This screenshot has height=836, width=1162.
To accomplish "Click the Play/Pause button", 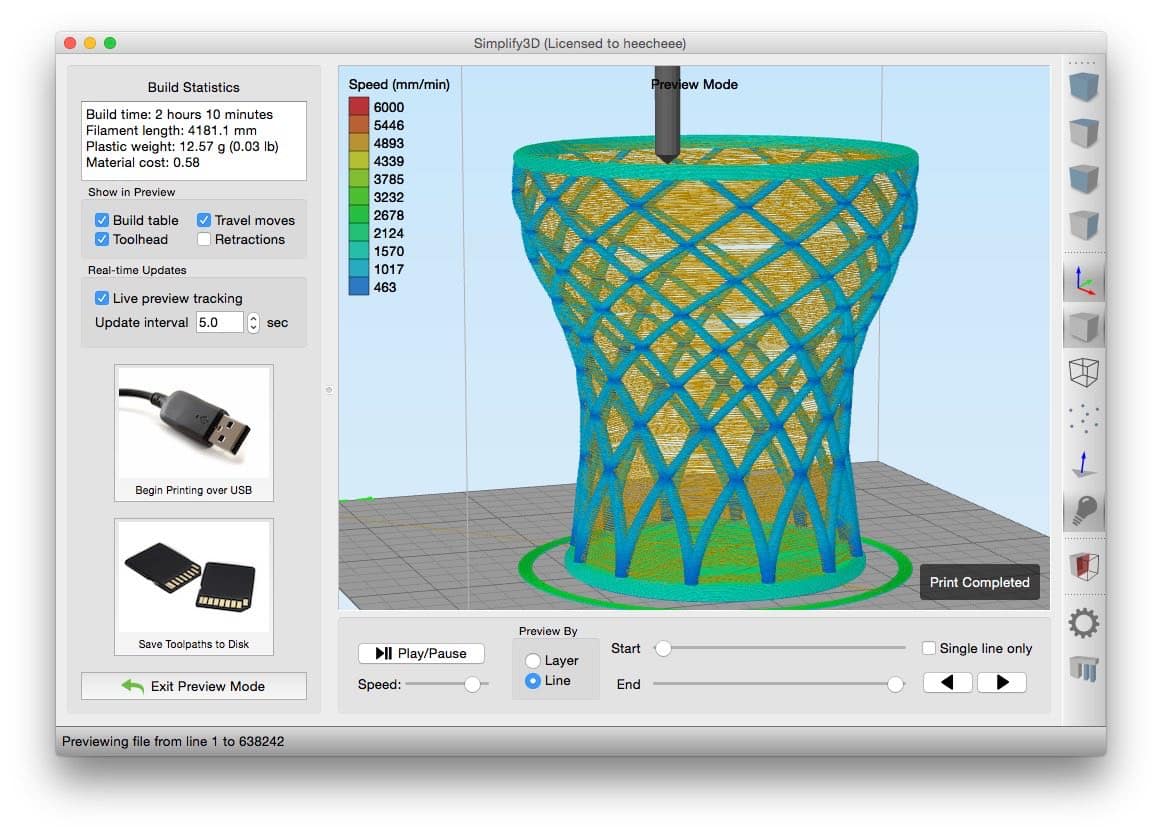I will pos(421,653).
